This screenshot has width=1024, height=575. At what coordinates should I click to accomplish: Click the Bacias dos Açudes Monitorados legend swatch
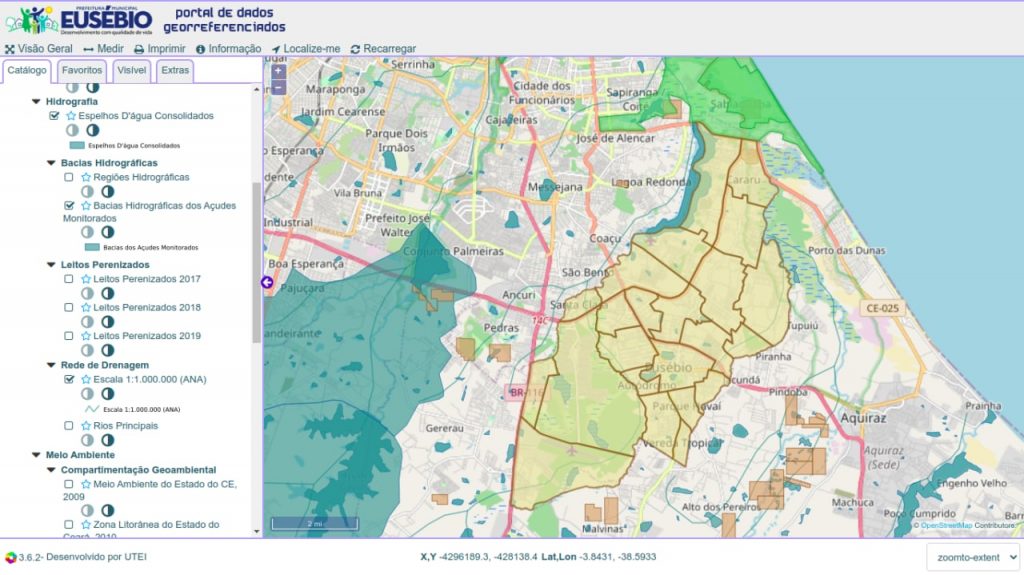click(92, 248)
